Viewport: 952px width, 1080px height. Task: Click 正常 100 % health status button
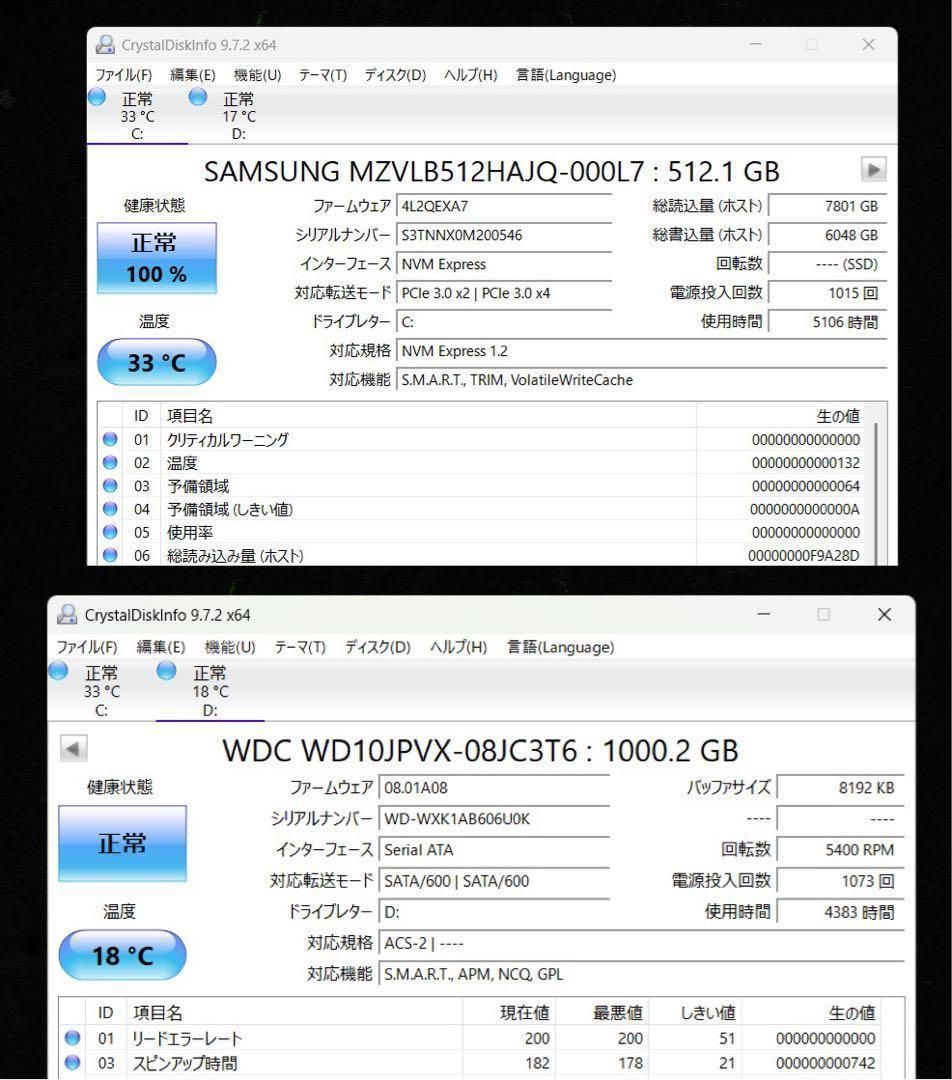tap(156, 258)
